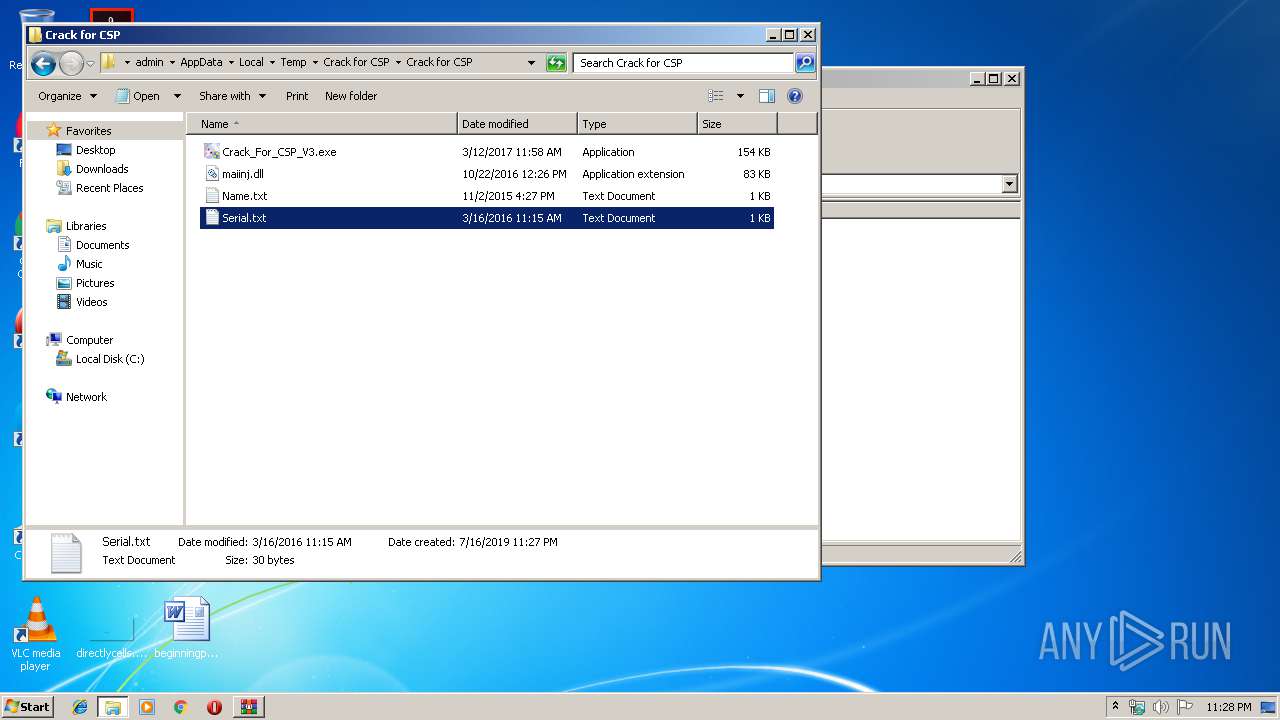The image size is (1280, 720).
Task: Click the maiinj.dll file name
Action: [243, 174]
